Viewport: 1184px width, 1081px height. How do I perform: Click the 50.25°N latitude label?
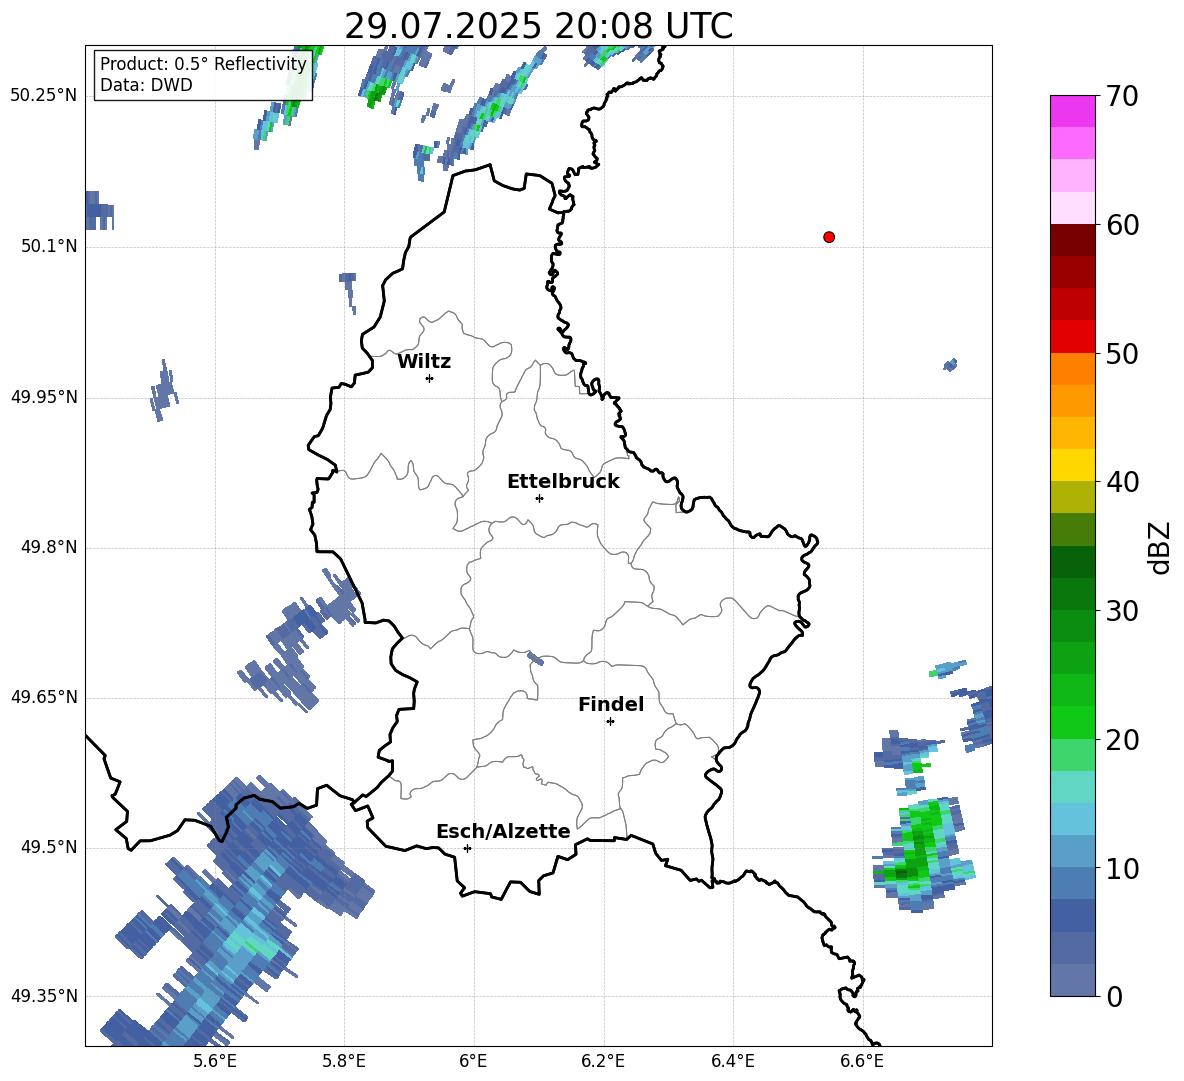click(x=44, y=96)
